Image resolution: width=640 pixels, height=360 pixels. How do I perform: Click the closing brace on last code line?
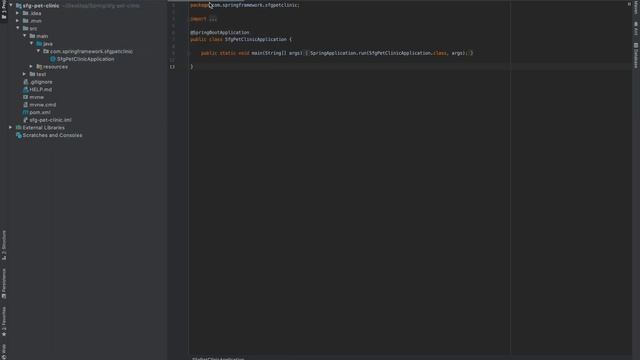click(x=192, y=67)
